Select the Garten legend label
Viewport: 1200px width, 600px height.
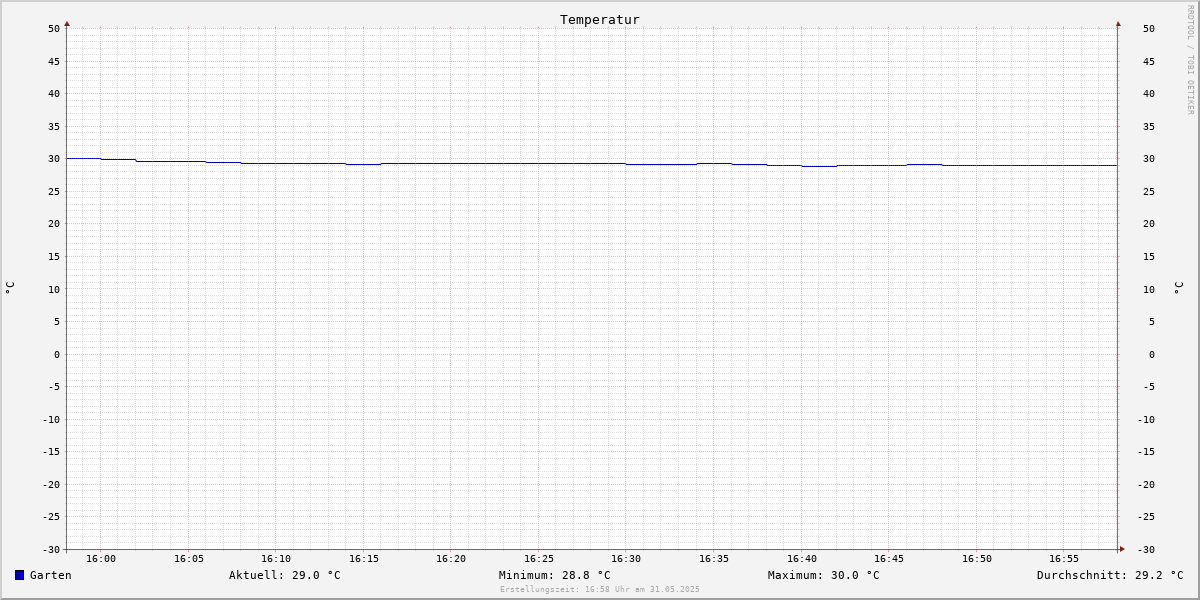click(x=51, y=575)
